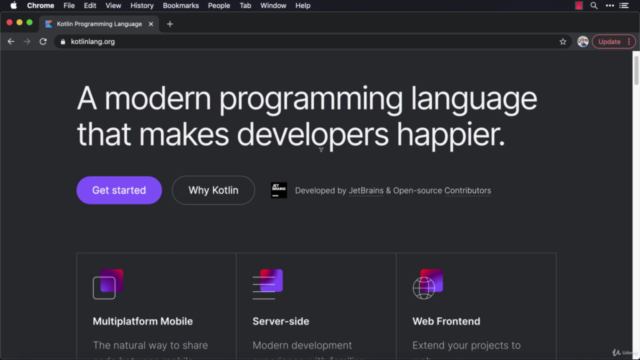Bookmark this page with the star

(x=563, y=42)
